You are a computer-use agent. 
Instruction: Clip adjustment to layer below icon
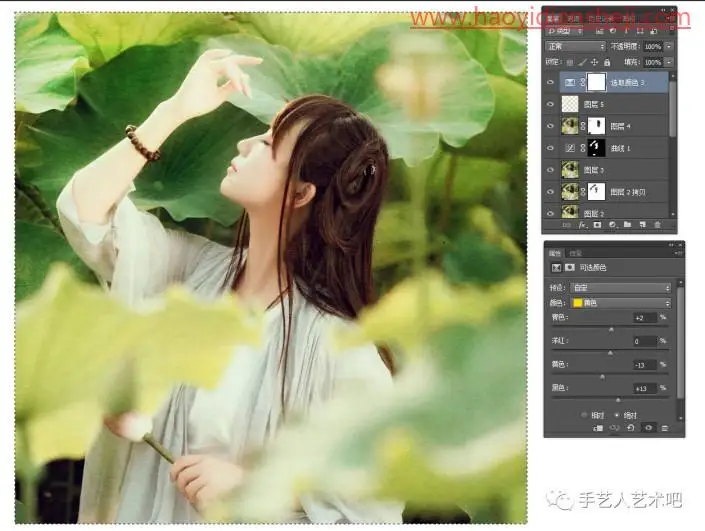(598, 428)
